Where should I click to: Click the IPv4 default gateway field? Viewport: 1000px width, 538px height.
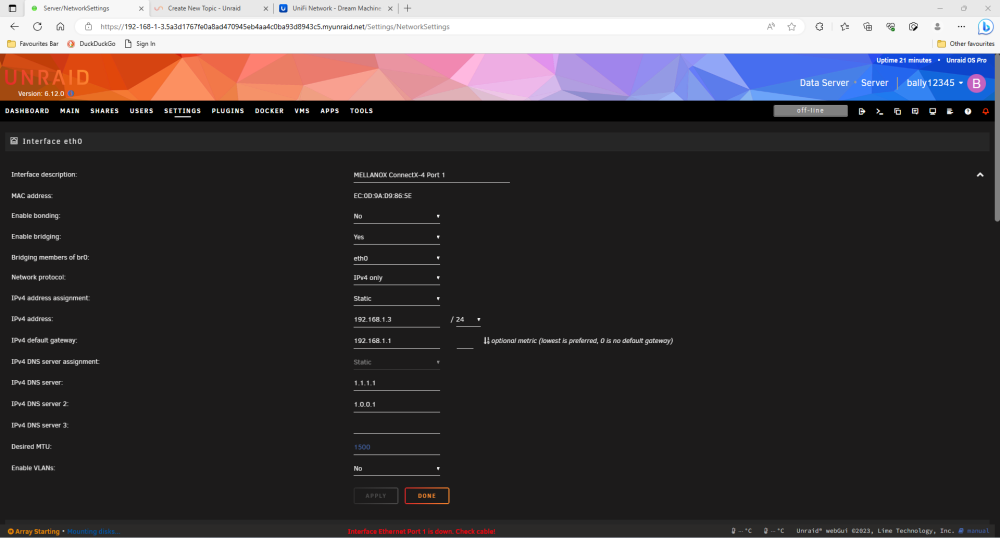tap(397, 340)
